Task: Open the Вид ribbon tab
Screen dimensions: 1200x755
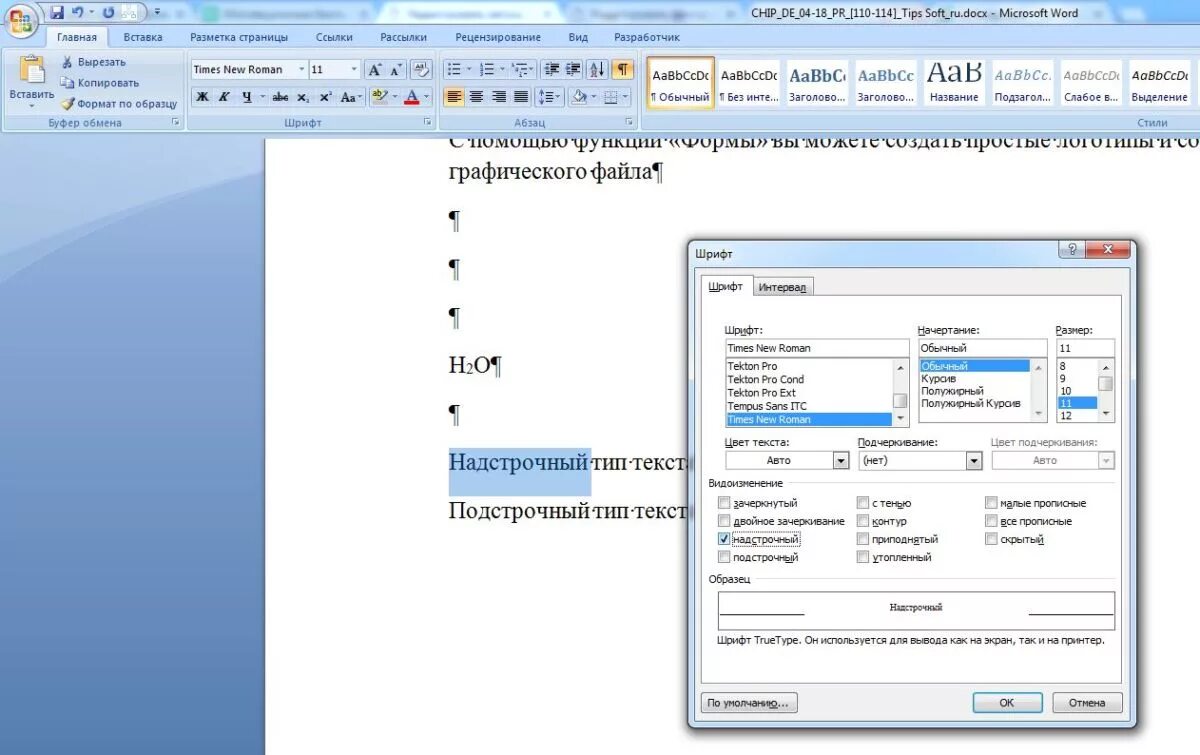Action: (578, 37)
